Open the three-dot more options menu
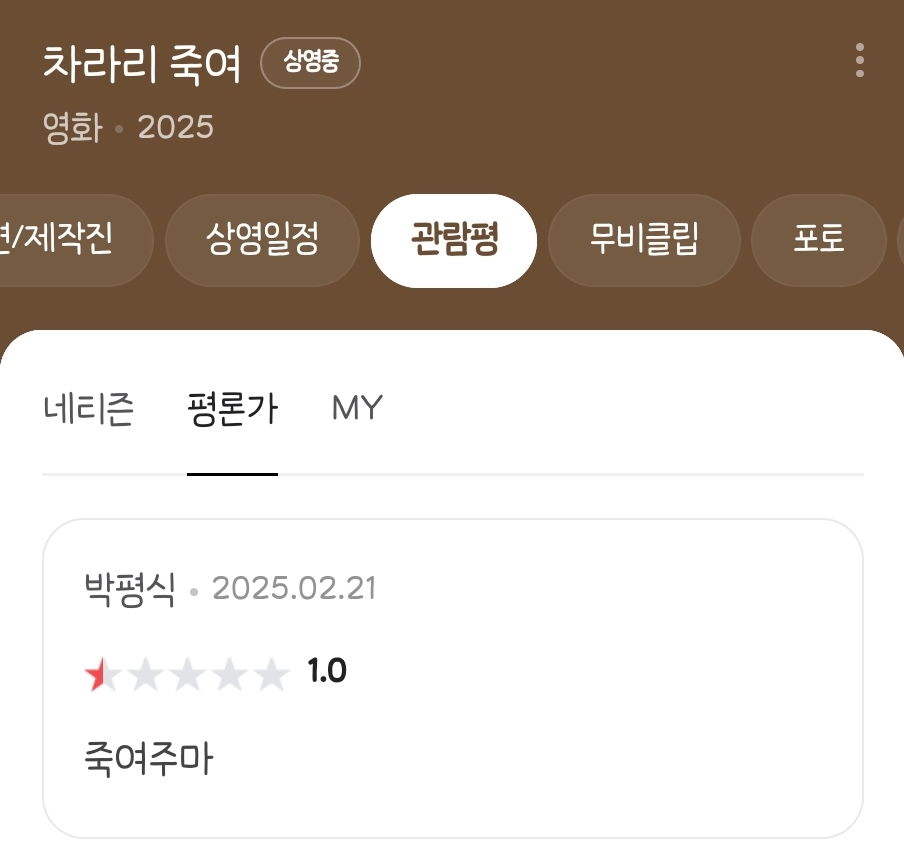 pyautogui.click(x=859, y=60)
